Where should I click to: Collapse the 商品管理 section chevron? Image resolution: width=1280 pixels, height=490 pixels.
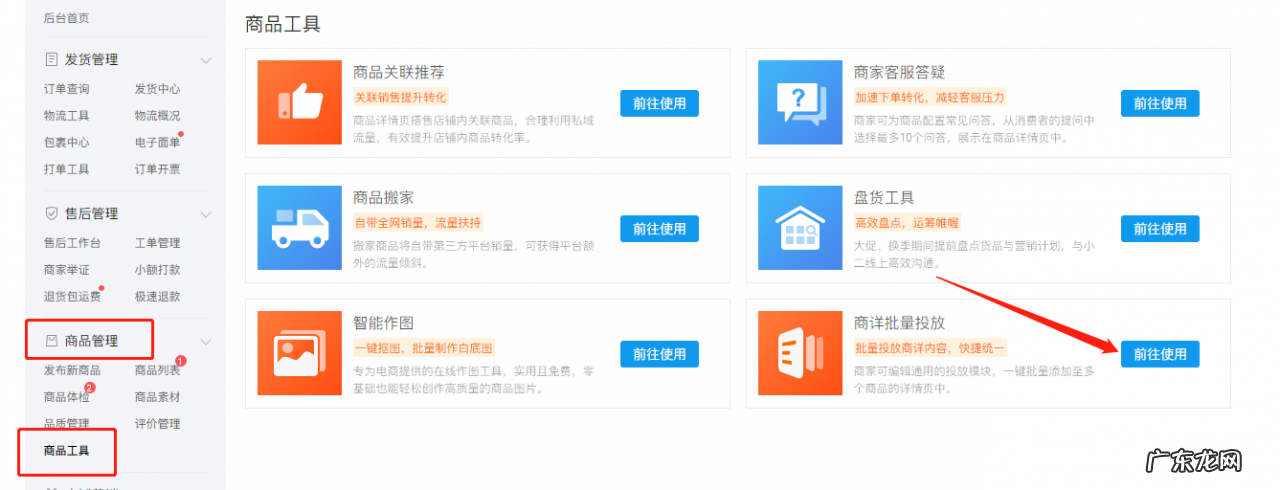pos(206,342)
